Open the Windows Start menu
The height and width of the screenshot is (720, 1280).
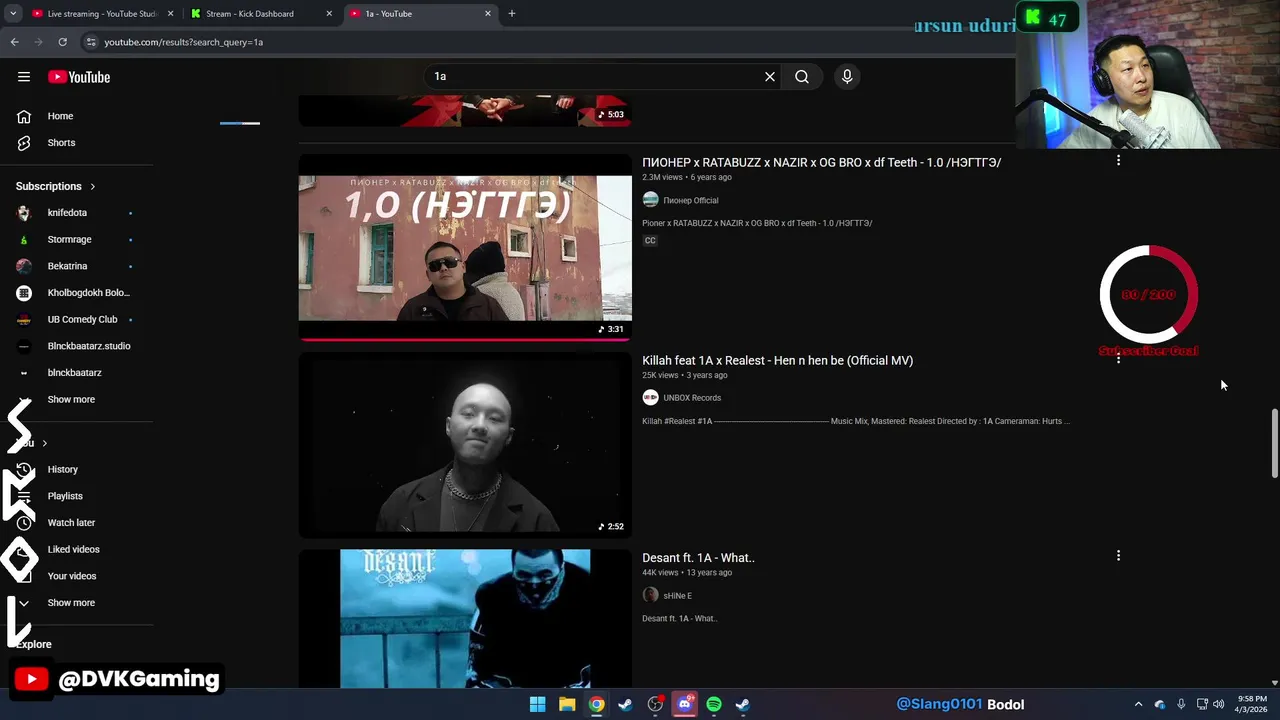coord(537,705)
